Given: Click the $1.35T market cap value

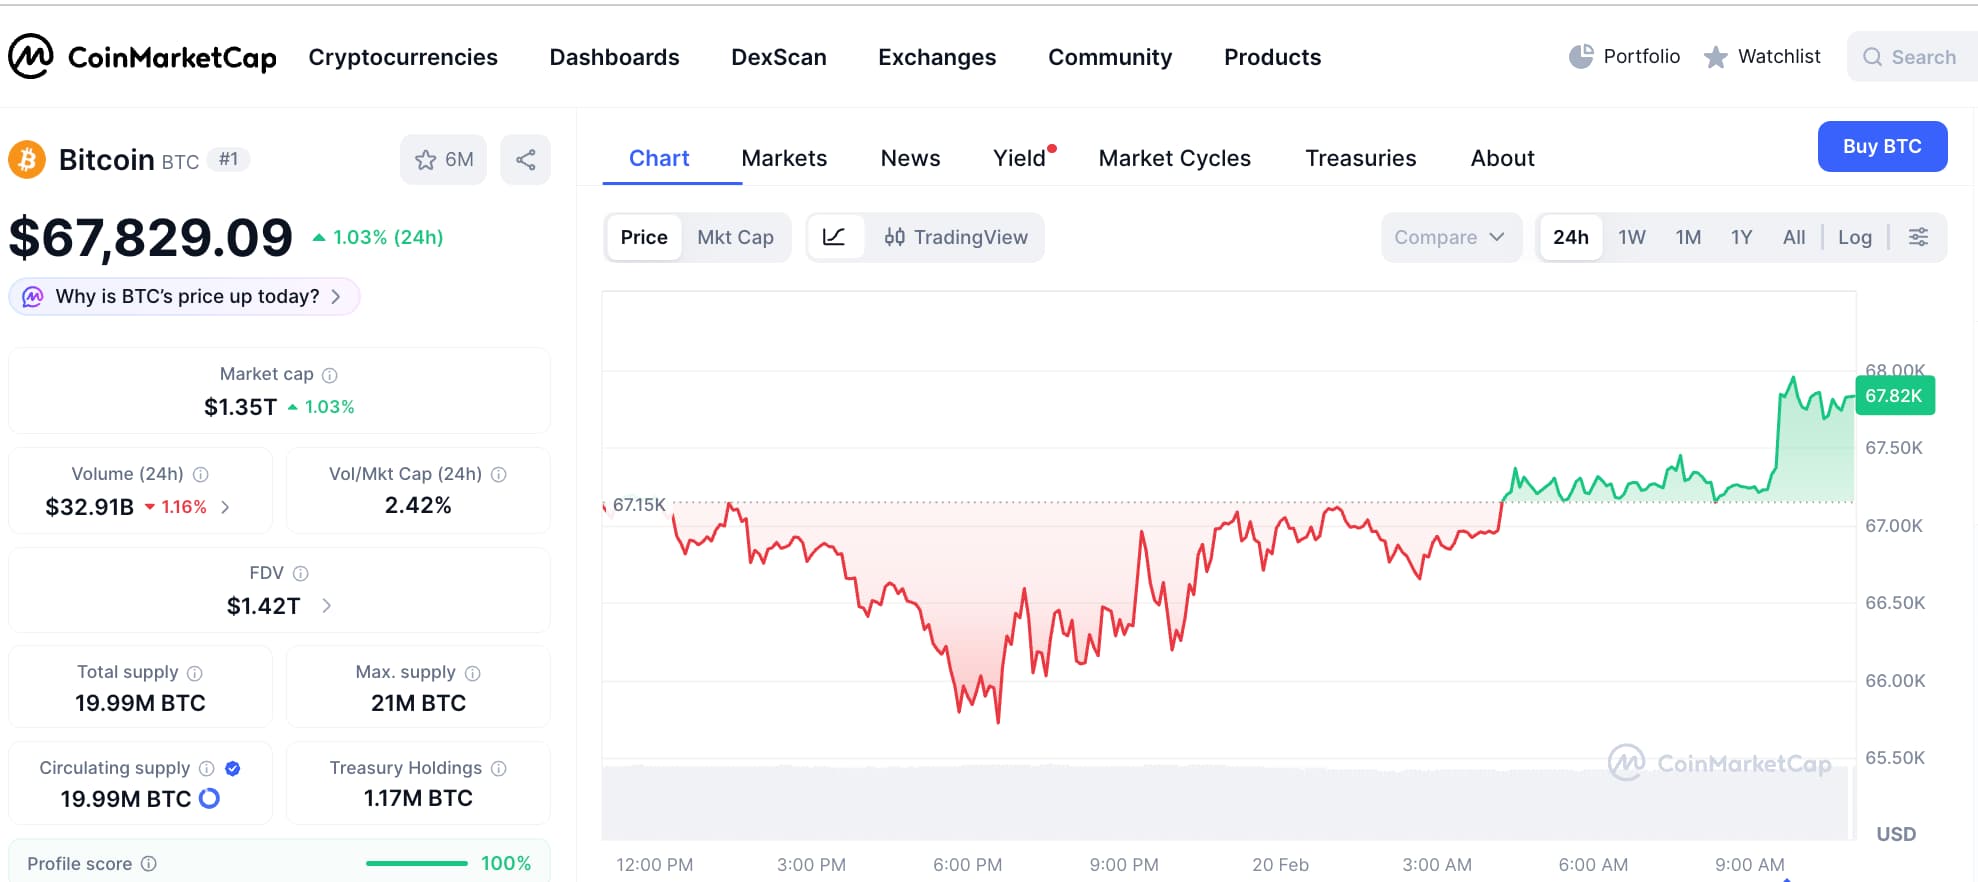Looking at the screenshot, I should point(240,407).
